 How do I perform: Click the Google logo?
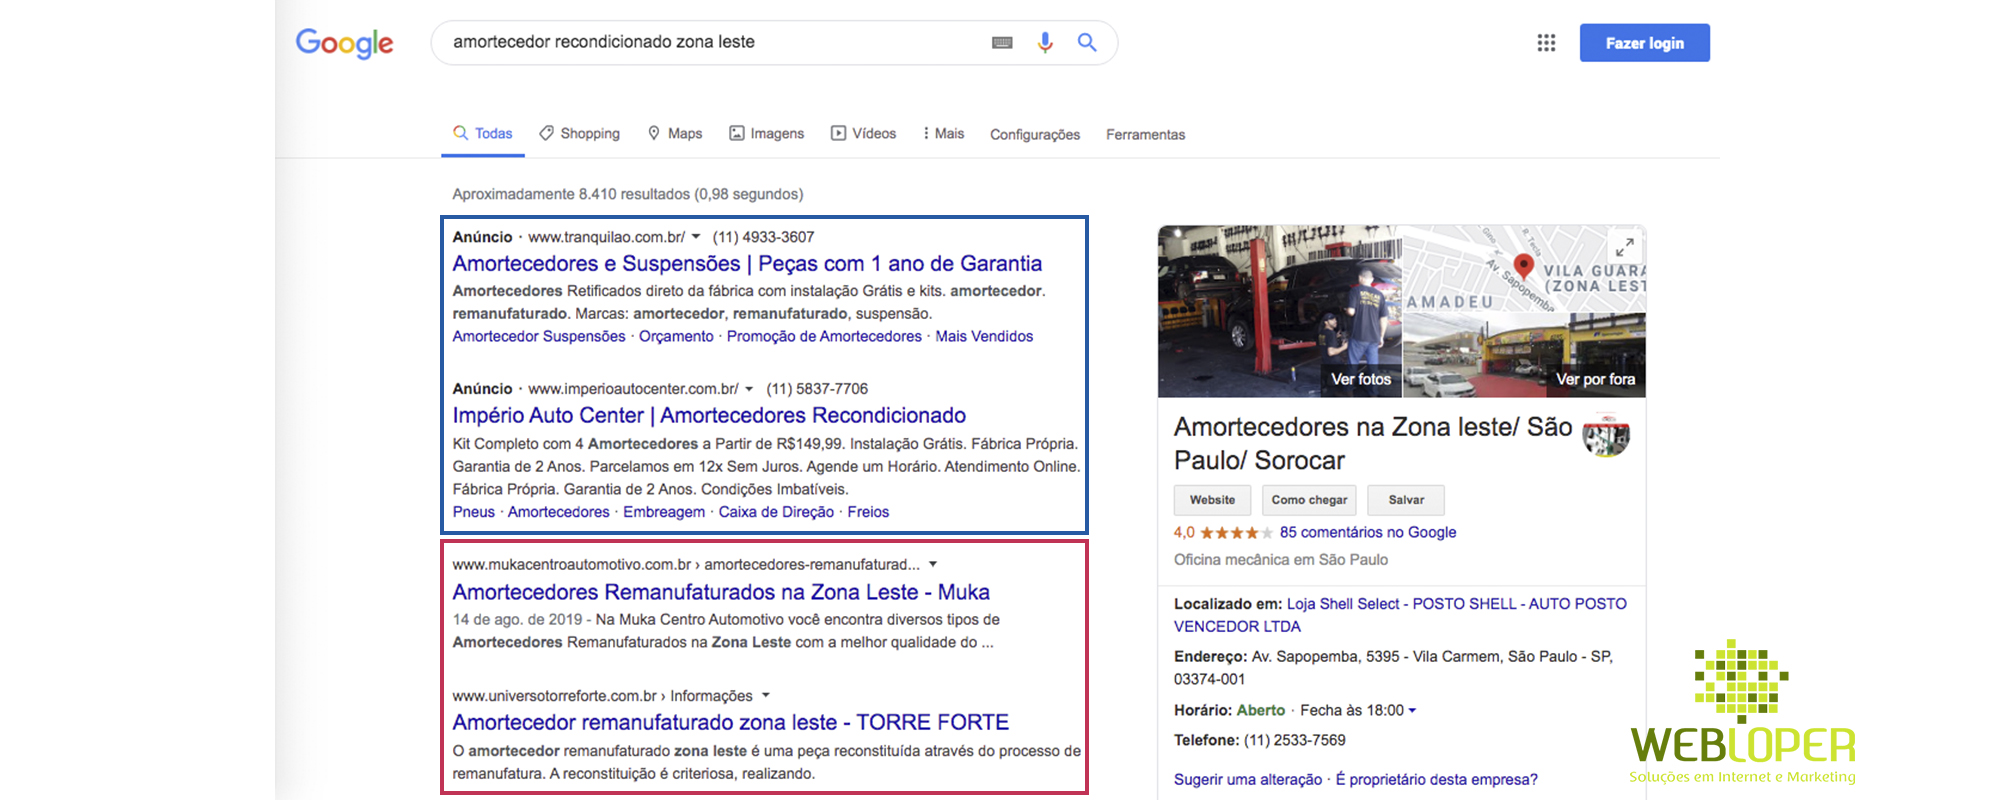(x=344, y=43)
